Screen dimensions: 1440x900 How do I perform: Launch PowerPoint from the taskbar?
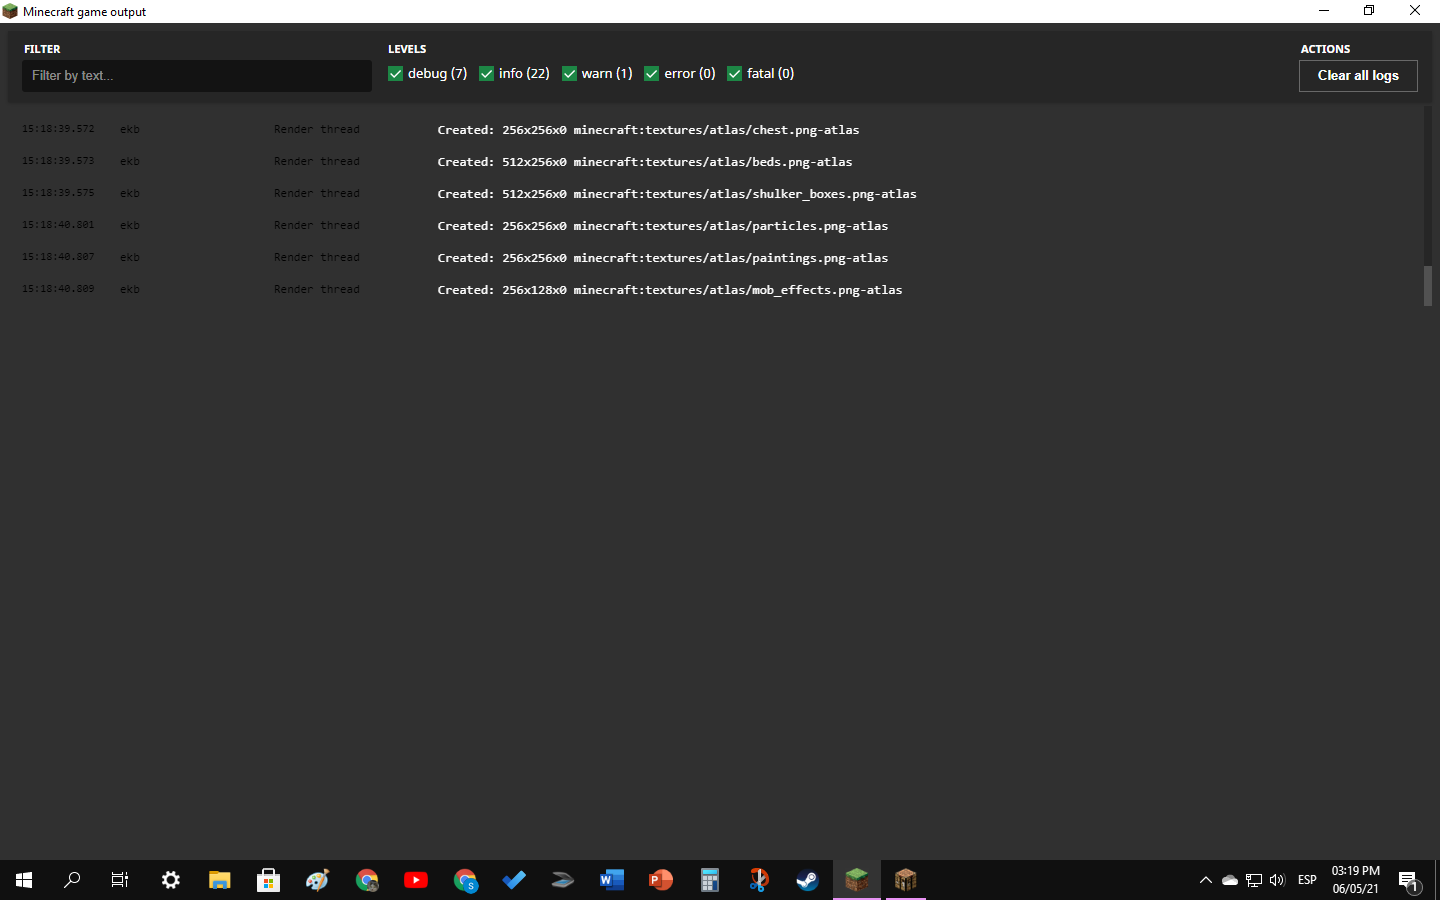pyautogui.click(x=661, y=880)
